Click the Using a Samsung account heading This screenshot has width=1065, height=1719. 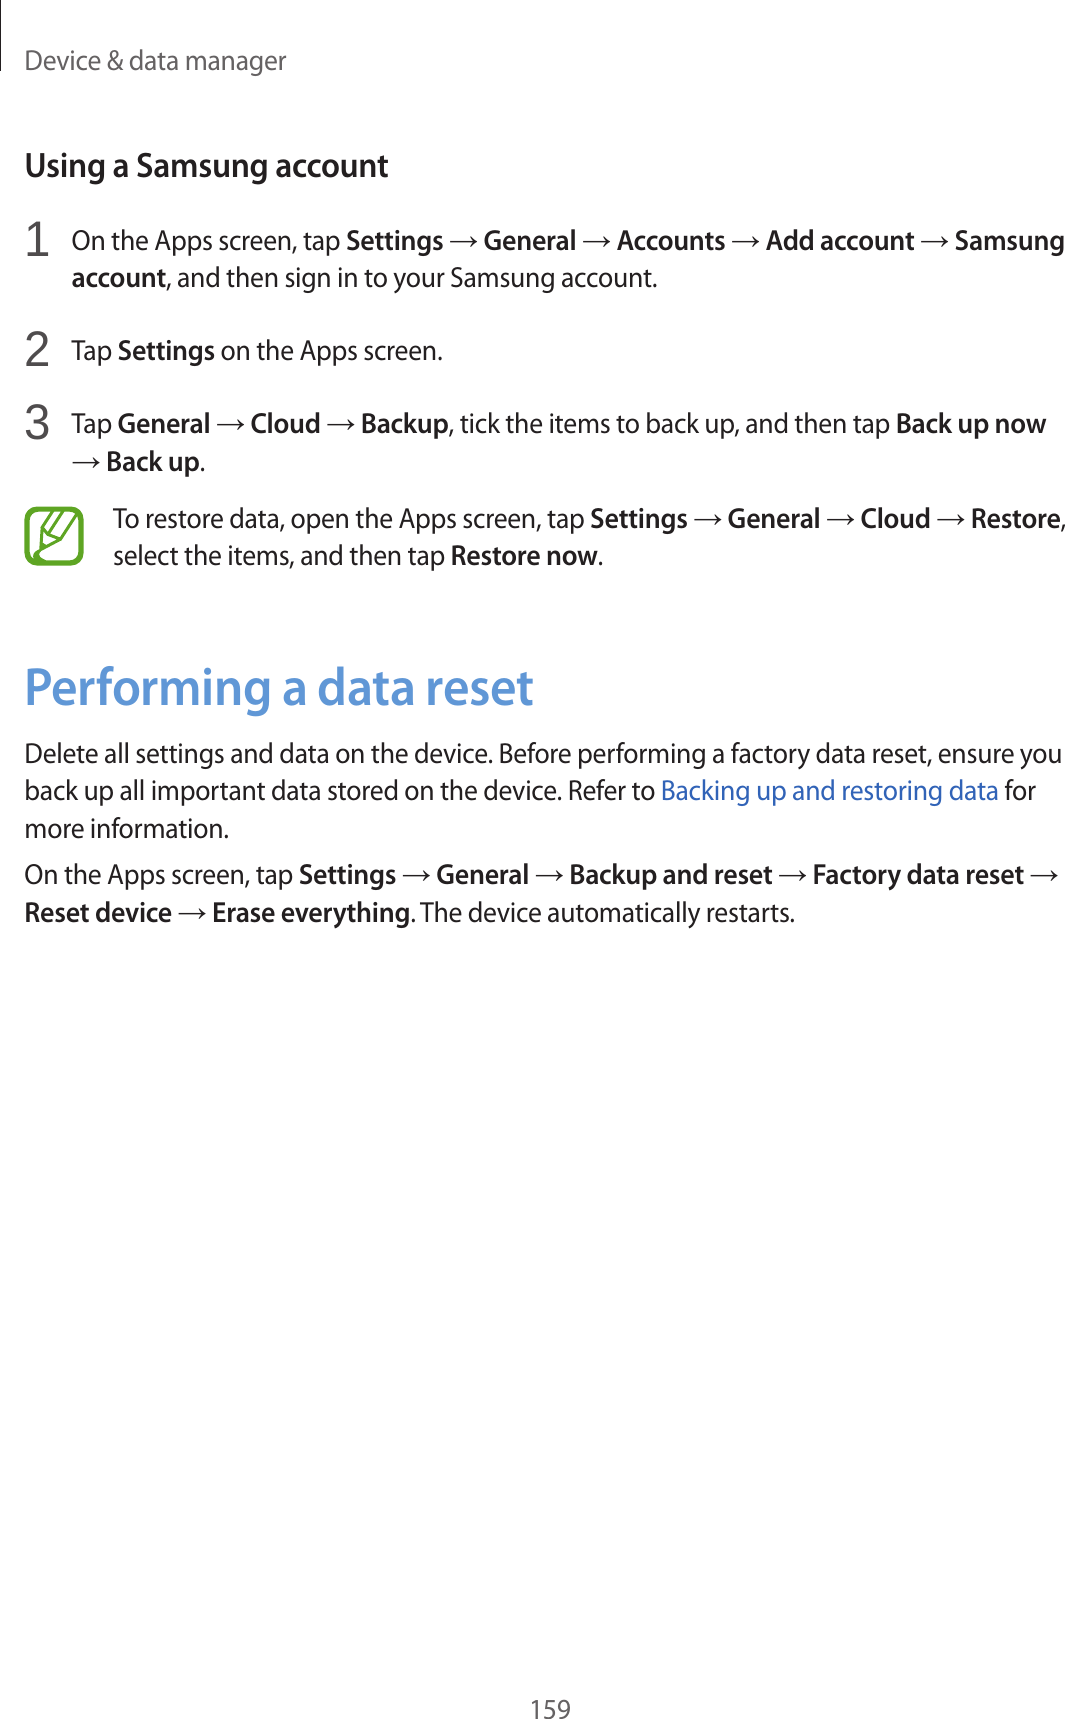[206, 166]
